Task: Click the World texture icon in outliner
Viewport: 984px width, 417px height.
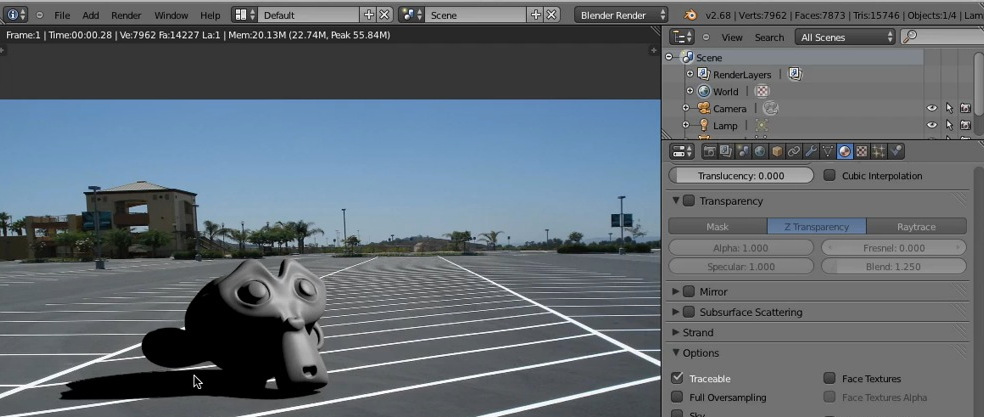Action: 762,92
